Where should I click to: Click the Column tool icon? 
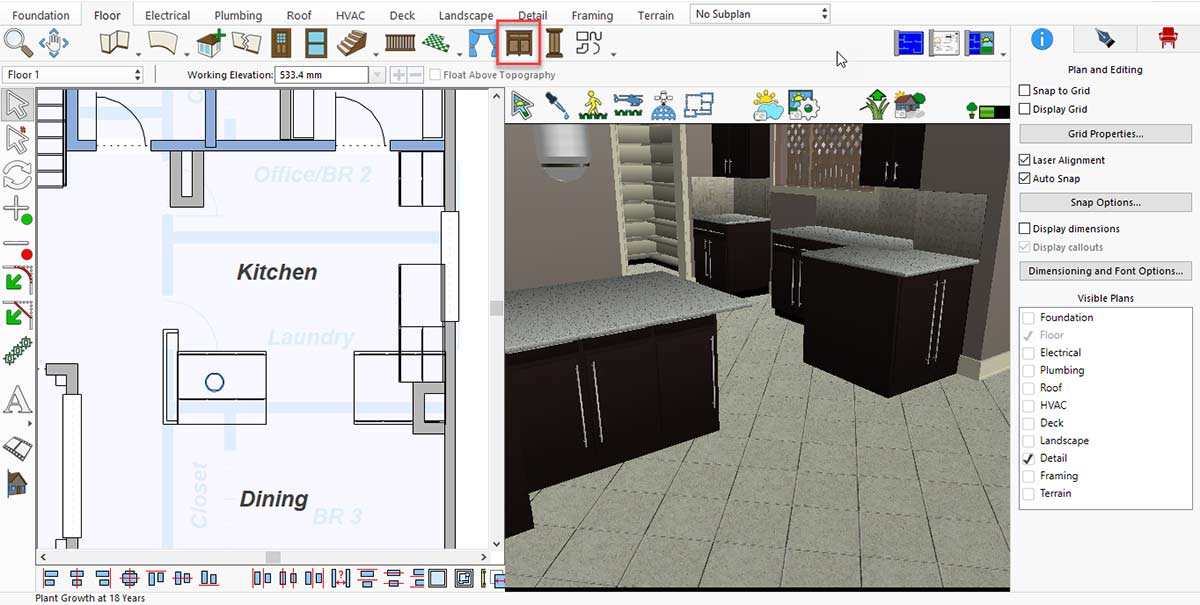[554, 43]
